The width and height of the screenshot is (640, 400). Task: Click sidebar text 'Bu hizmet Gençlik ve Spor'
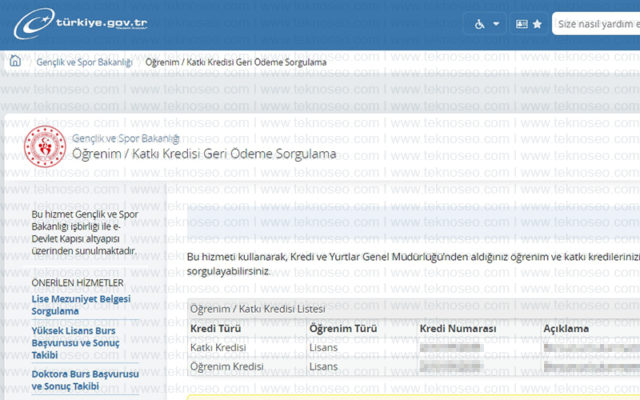pyautogui.click(x=85, y=232)
